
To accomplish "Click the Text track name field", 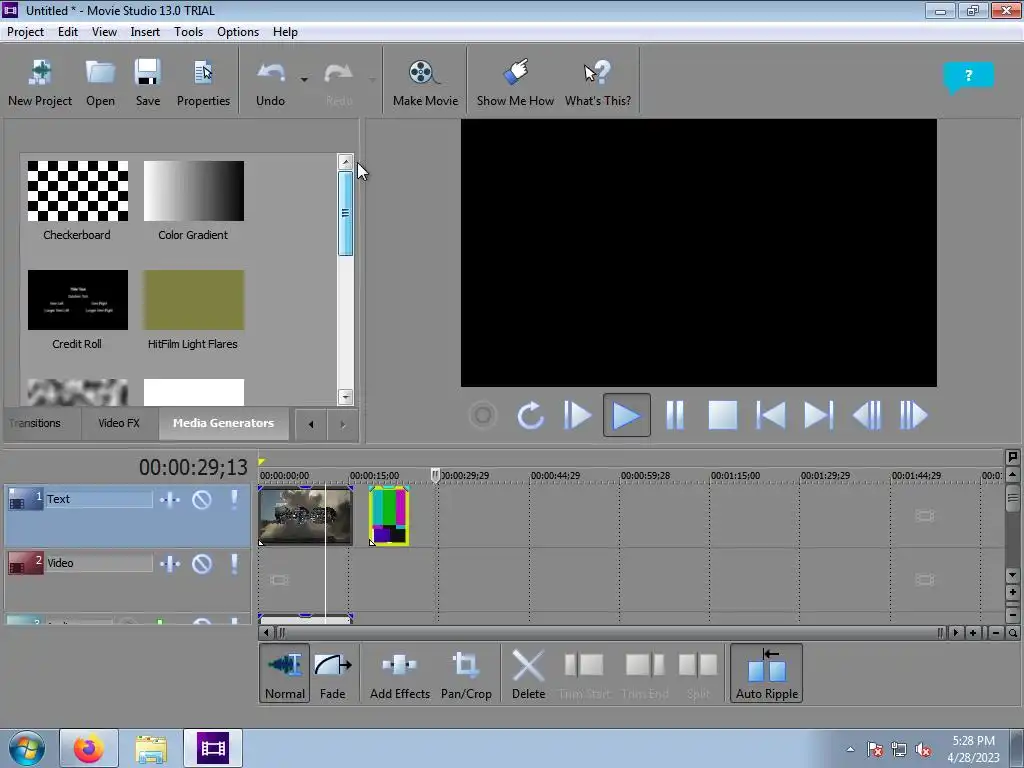I will (x=99, y=499).
